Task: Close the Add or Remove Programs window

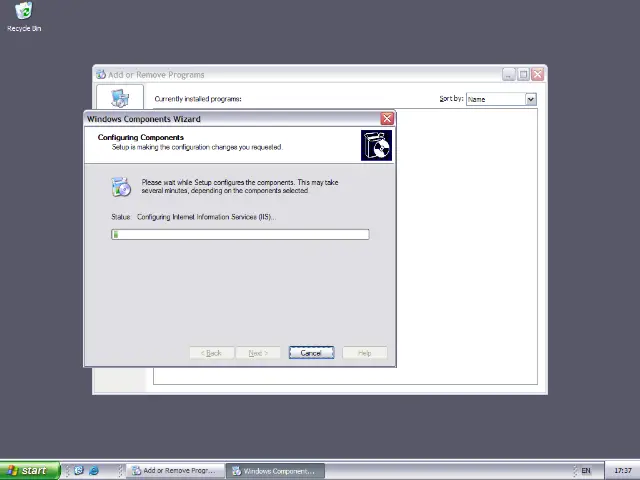Action: point(538,74)
